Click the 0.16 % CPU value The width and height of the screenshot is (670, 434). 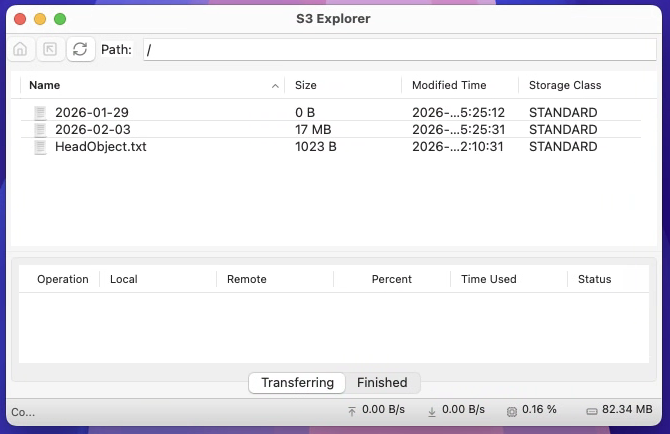coord(539,409)
